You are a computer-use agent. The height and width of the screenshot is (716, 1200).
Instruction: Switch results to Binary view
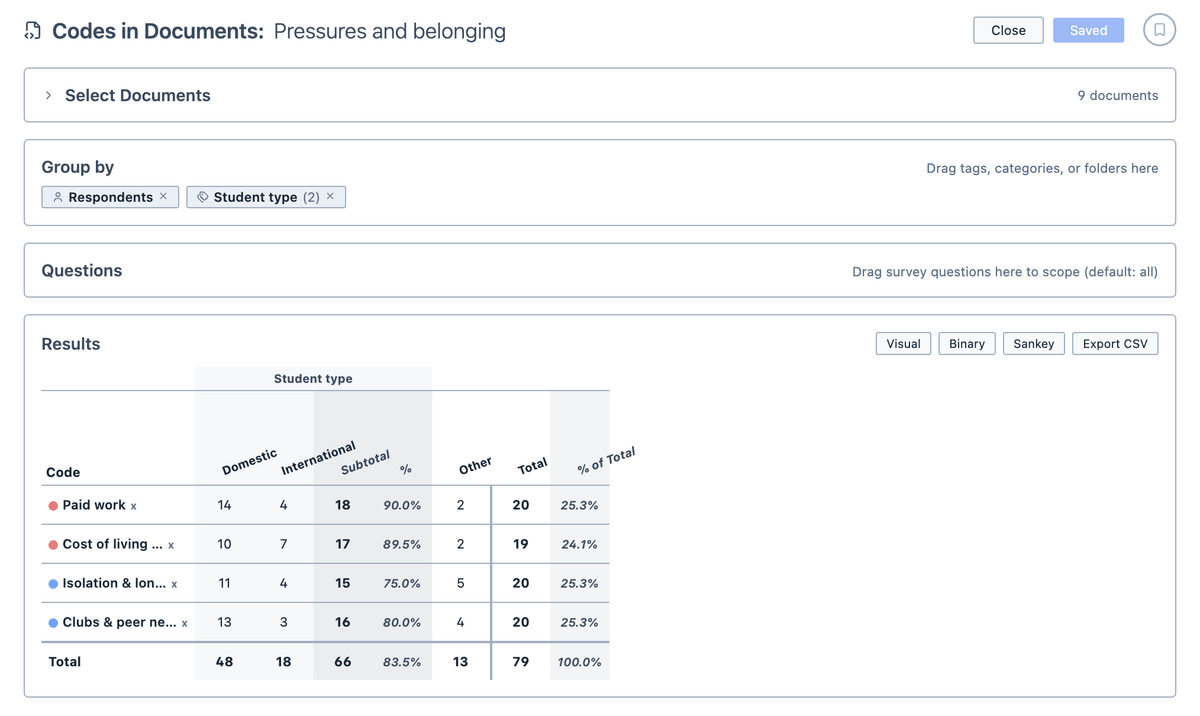pos(967,343)
